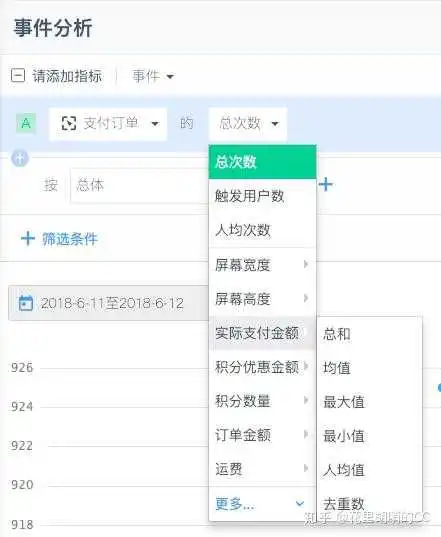Expand the 订单金额 submenu arrow
The height and width of the screenshot is (537, 441).
[x=306, y=434]
